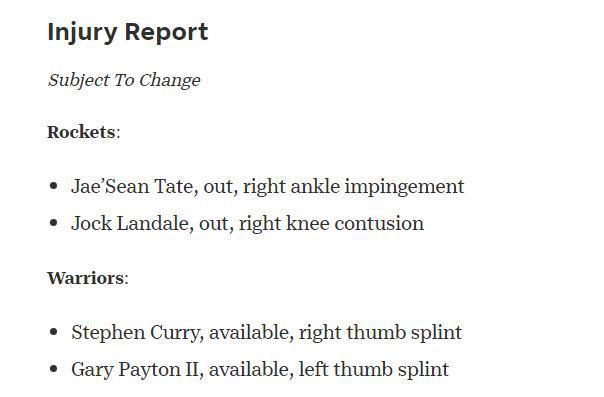Click the bold Rockets team label
The height and width of the screenshot is (397, 604).
coord(81,132)
